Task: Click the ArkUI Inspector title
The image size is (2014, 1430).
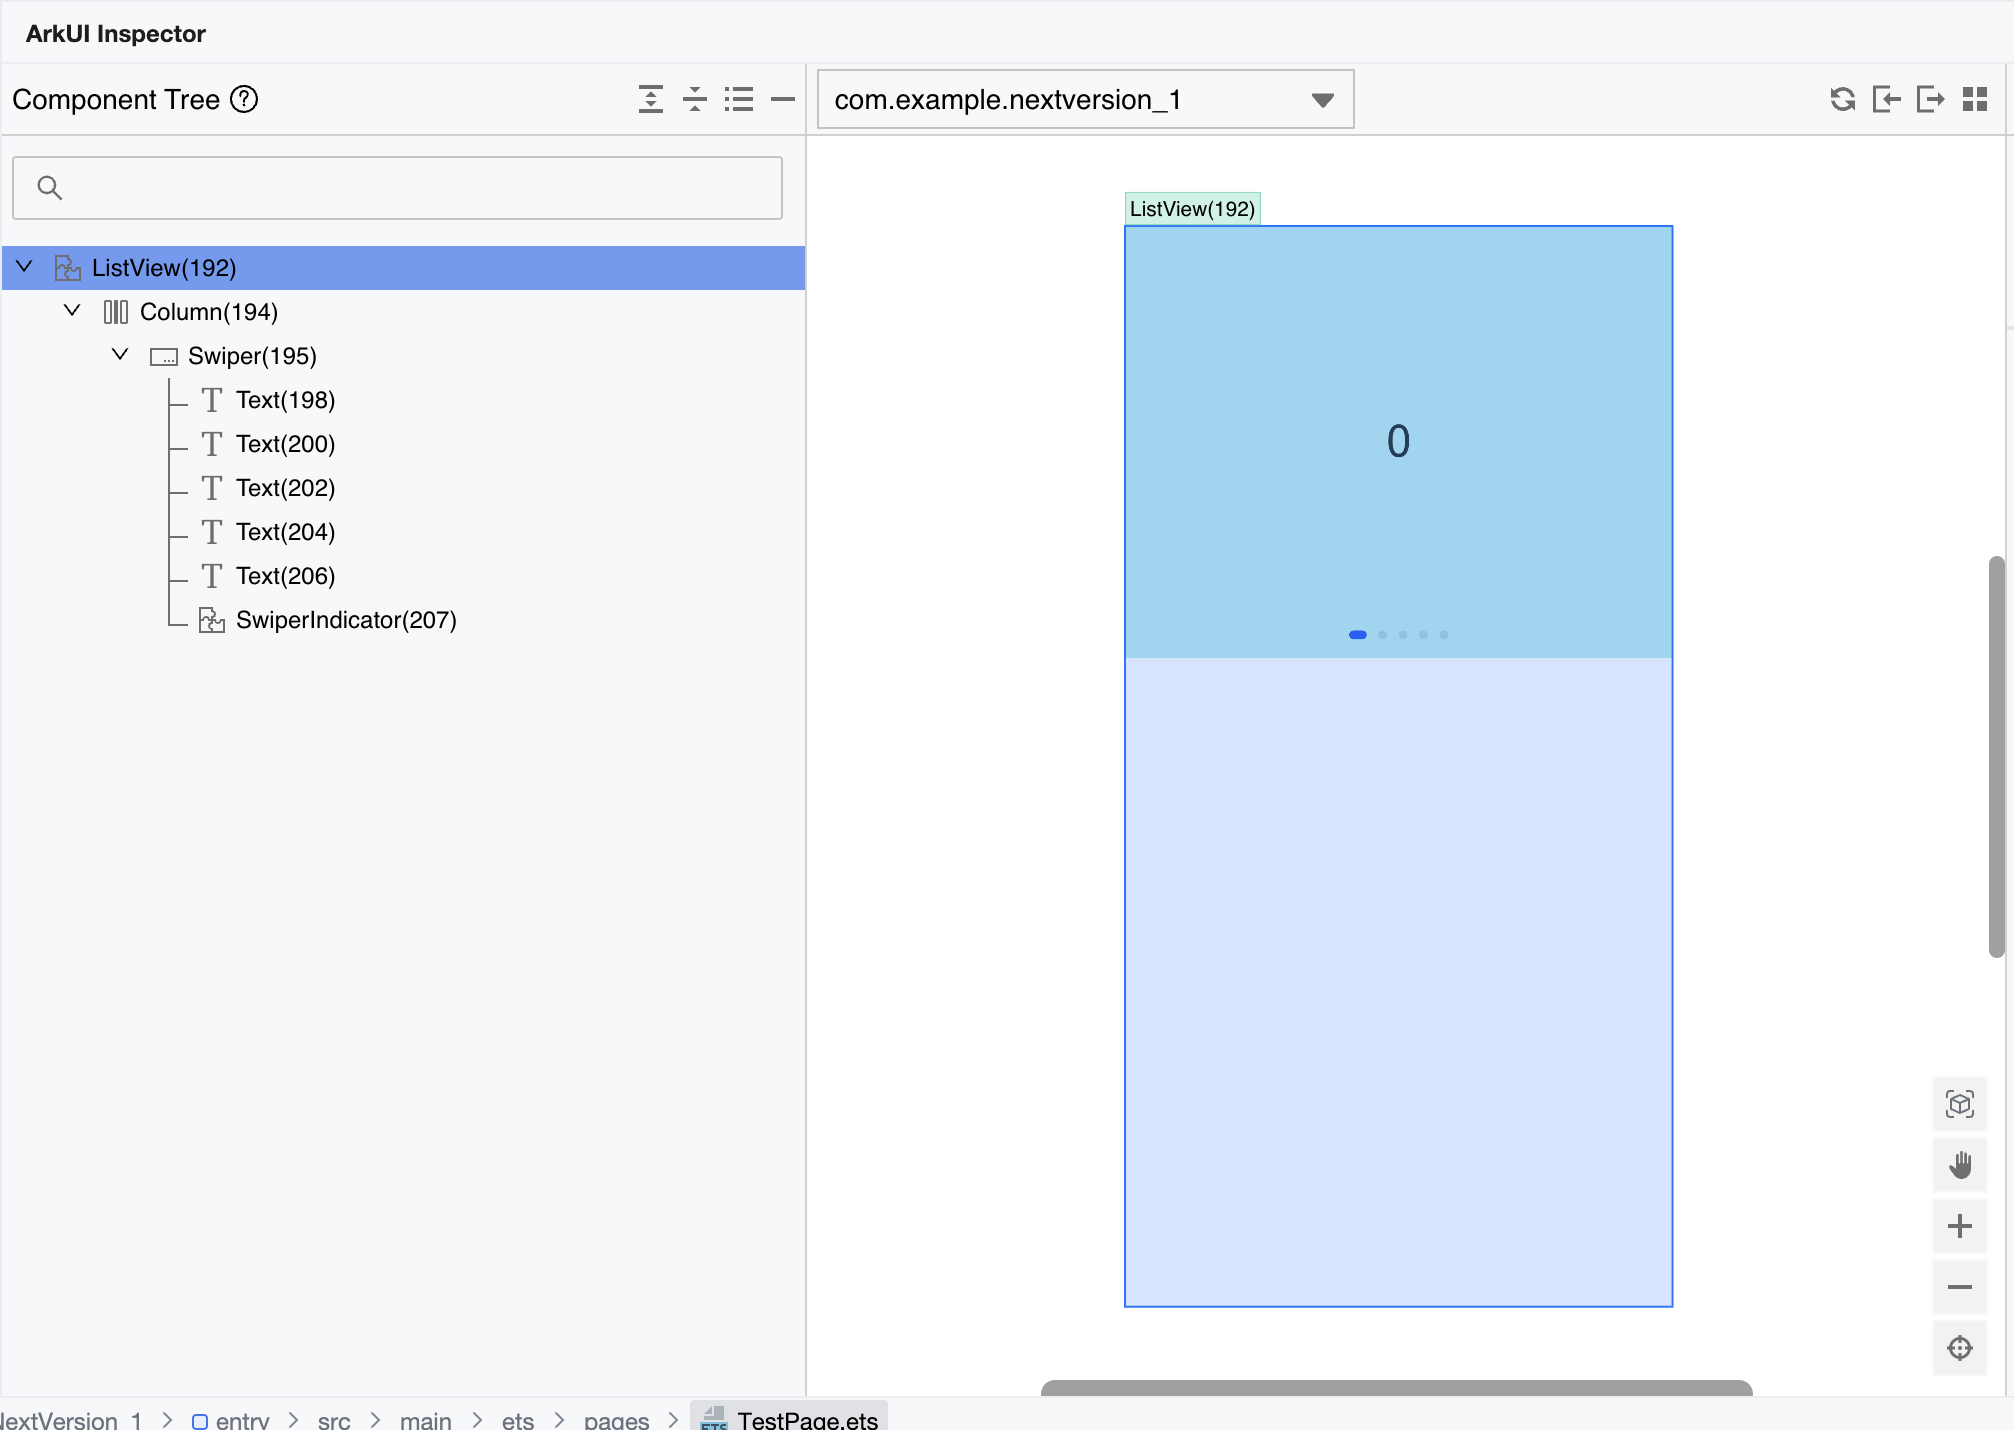Action: [x=116, y=33]
